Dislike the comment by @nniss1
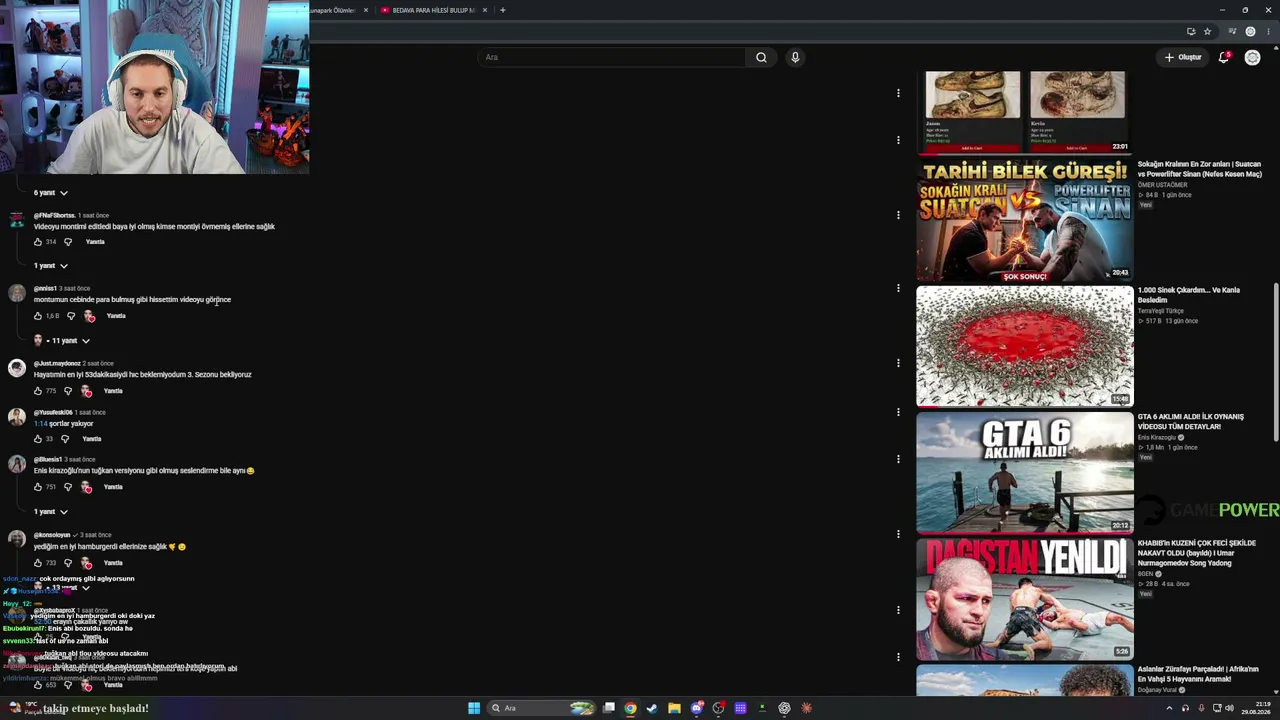Viewport: 1280px width, 720px height. pos(70,316)
